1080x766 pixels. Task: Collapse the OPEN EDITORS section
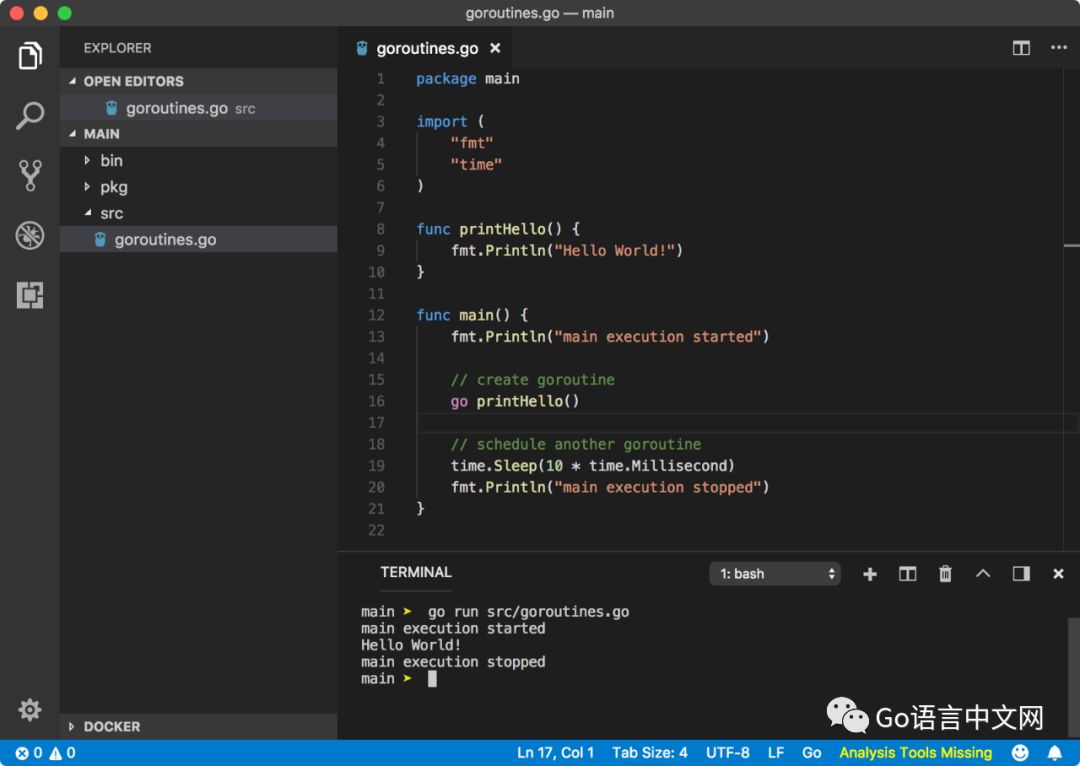[198, 81]
